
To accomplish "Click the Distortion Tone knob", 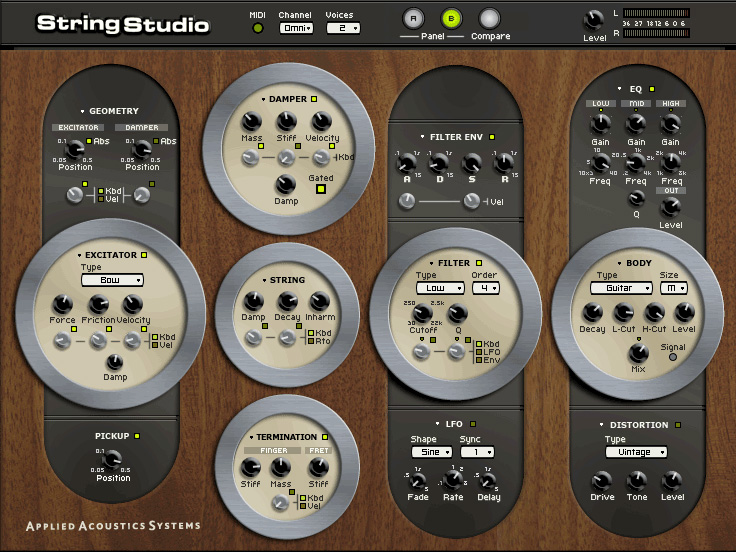I will click(x=637, y=481).
